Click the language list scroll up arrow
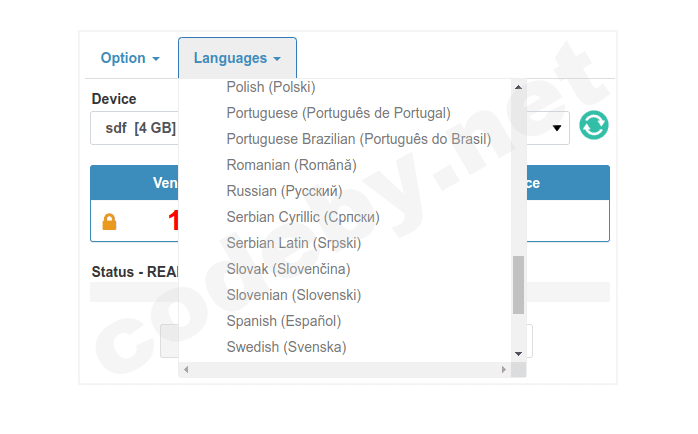This screenshot has height=434, width=698. [518, 87]
